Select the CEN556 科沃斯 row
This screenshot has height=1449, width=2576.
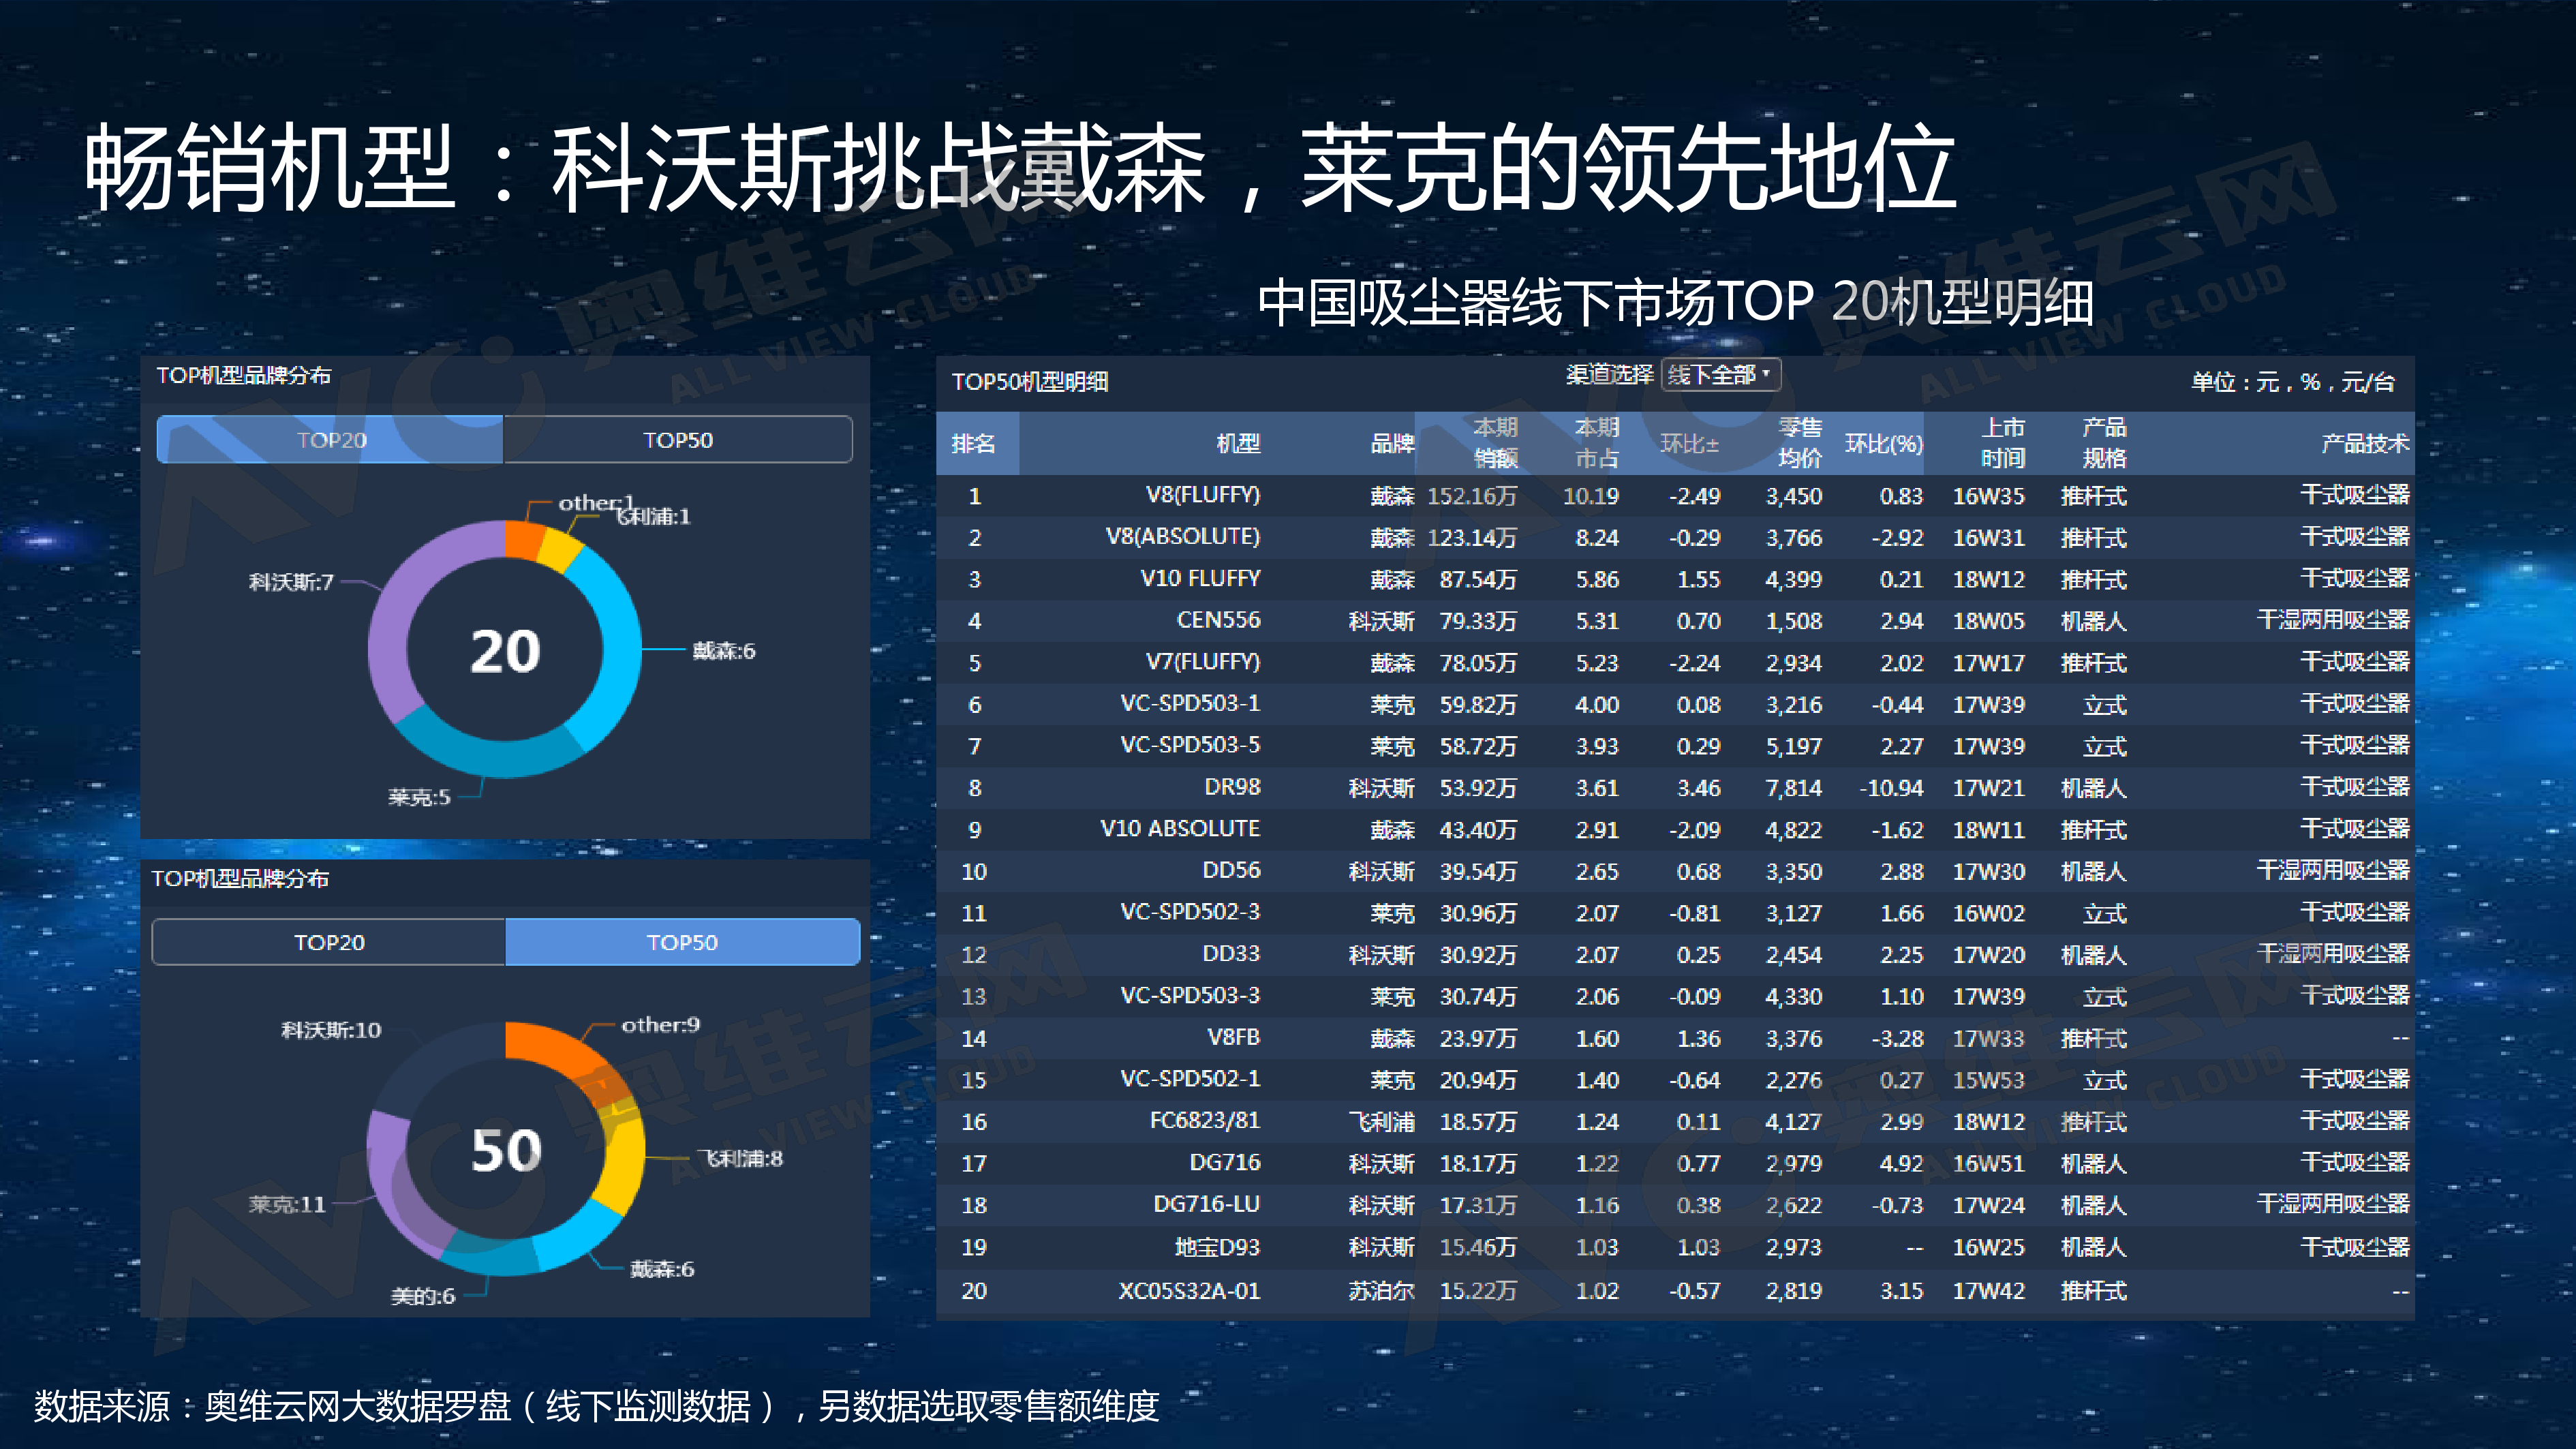(1218, 621)
